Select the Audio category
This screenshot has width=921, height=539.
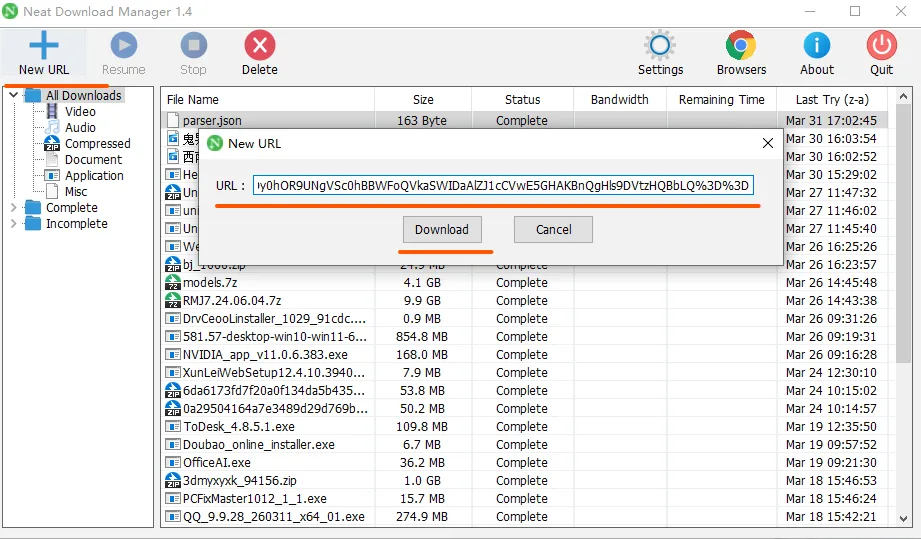[80, 127]
